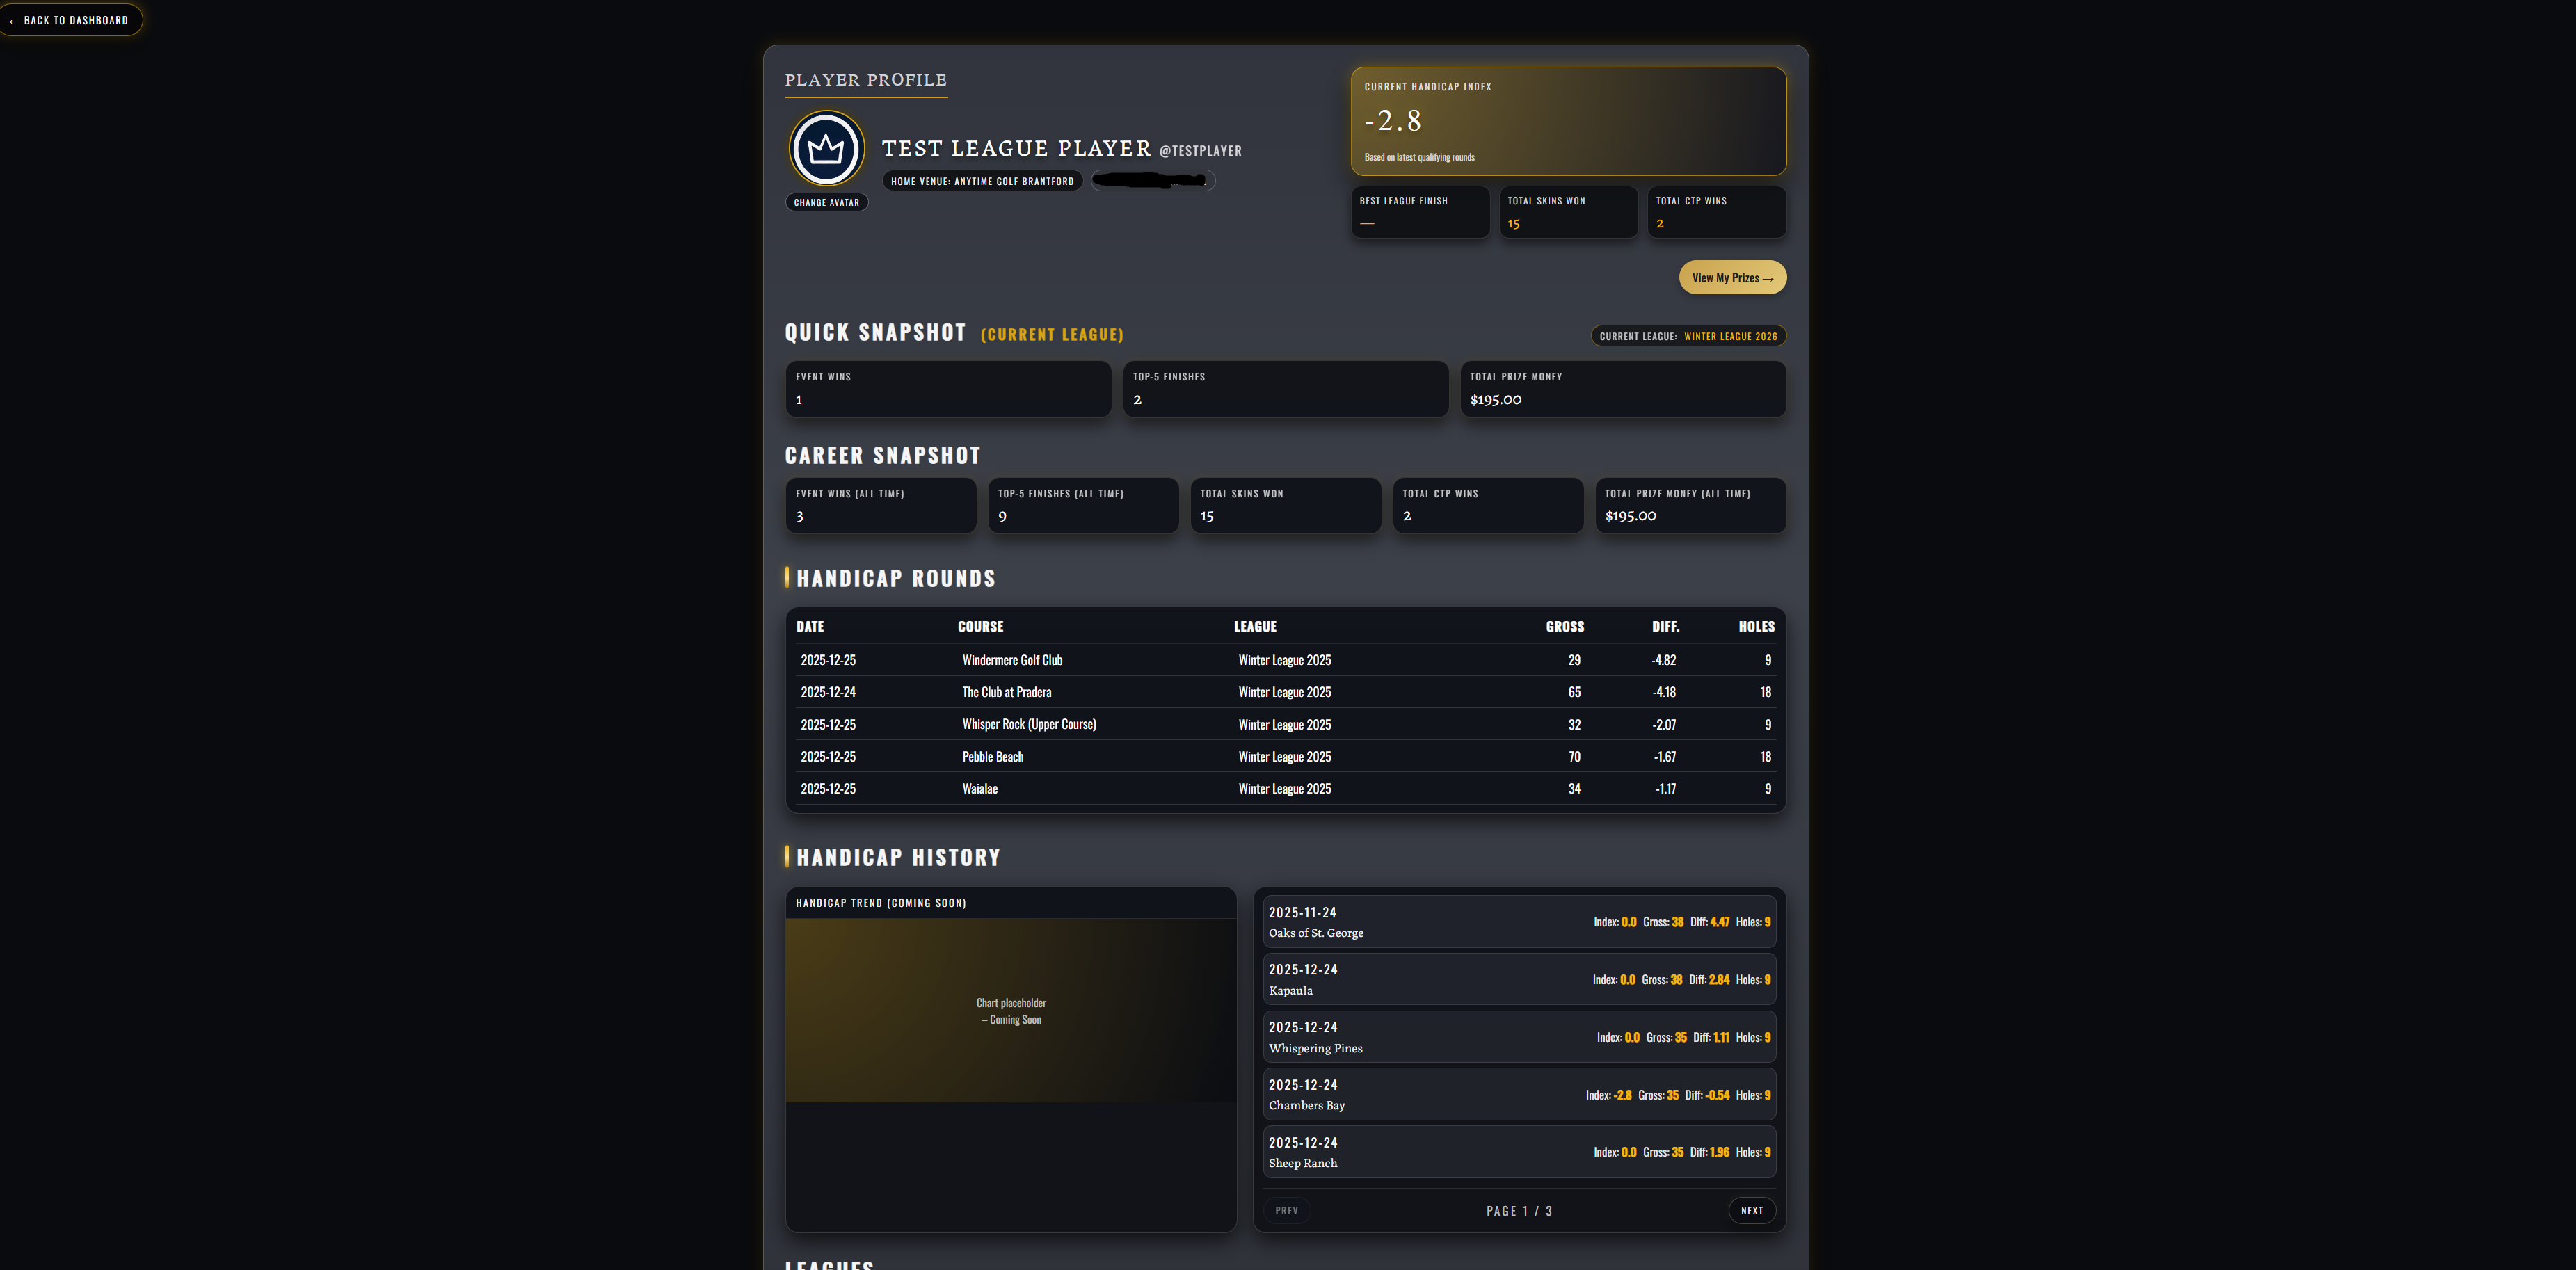Click Back to Dashboard
This screenshot has width=2576, height=1270.
(x=70, y=19)
